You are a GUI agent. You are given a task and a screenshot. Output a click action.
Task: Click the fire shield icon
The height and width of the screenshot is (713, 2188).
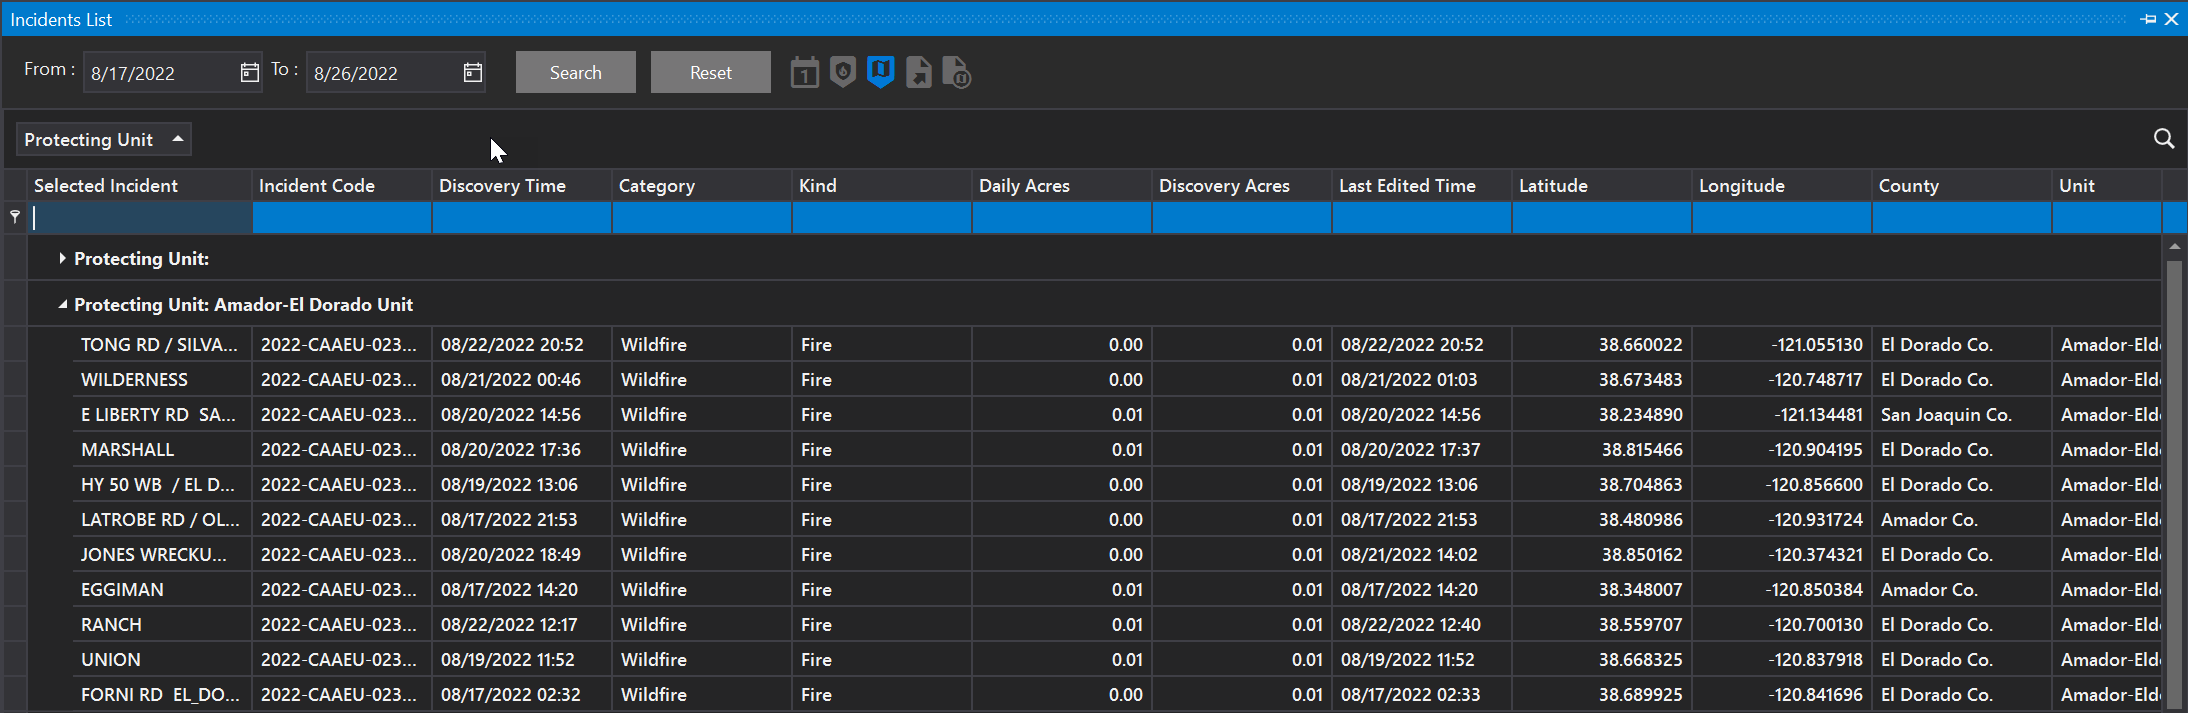[x=843, y=73]
